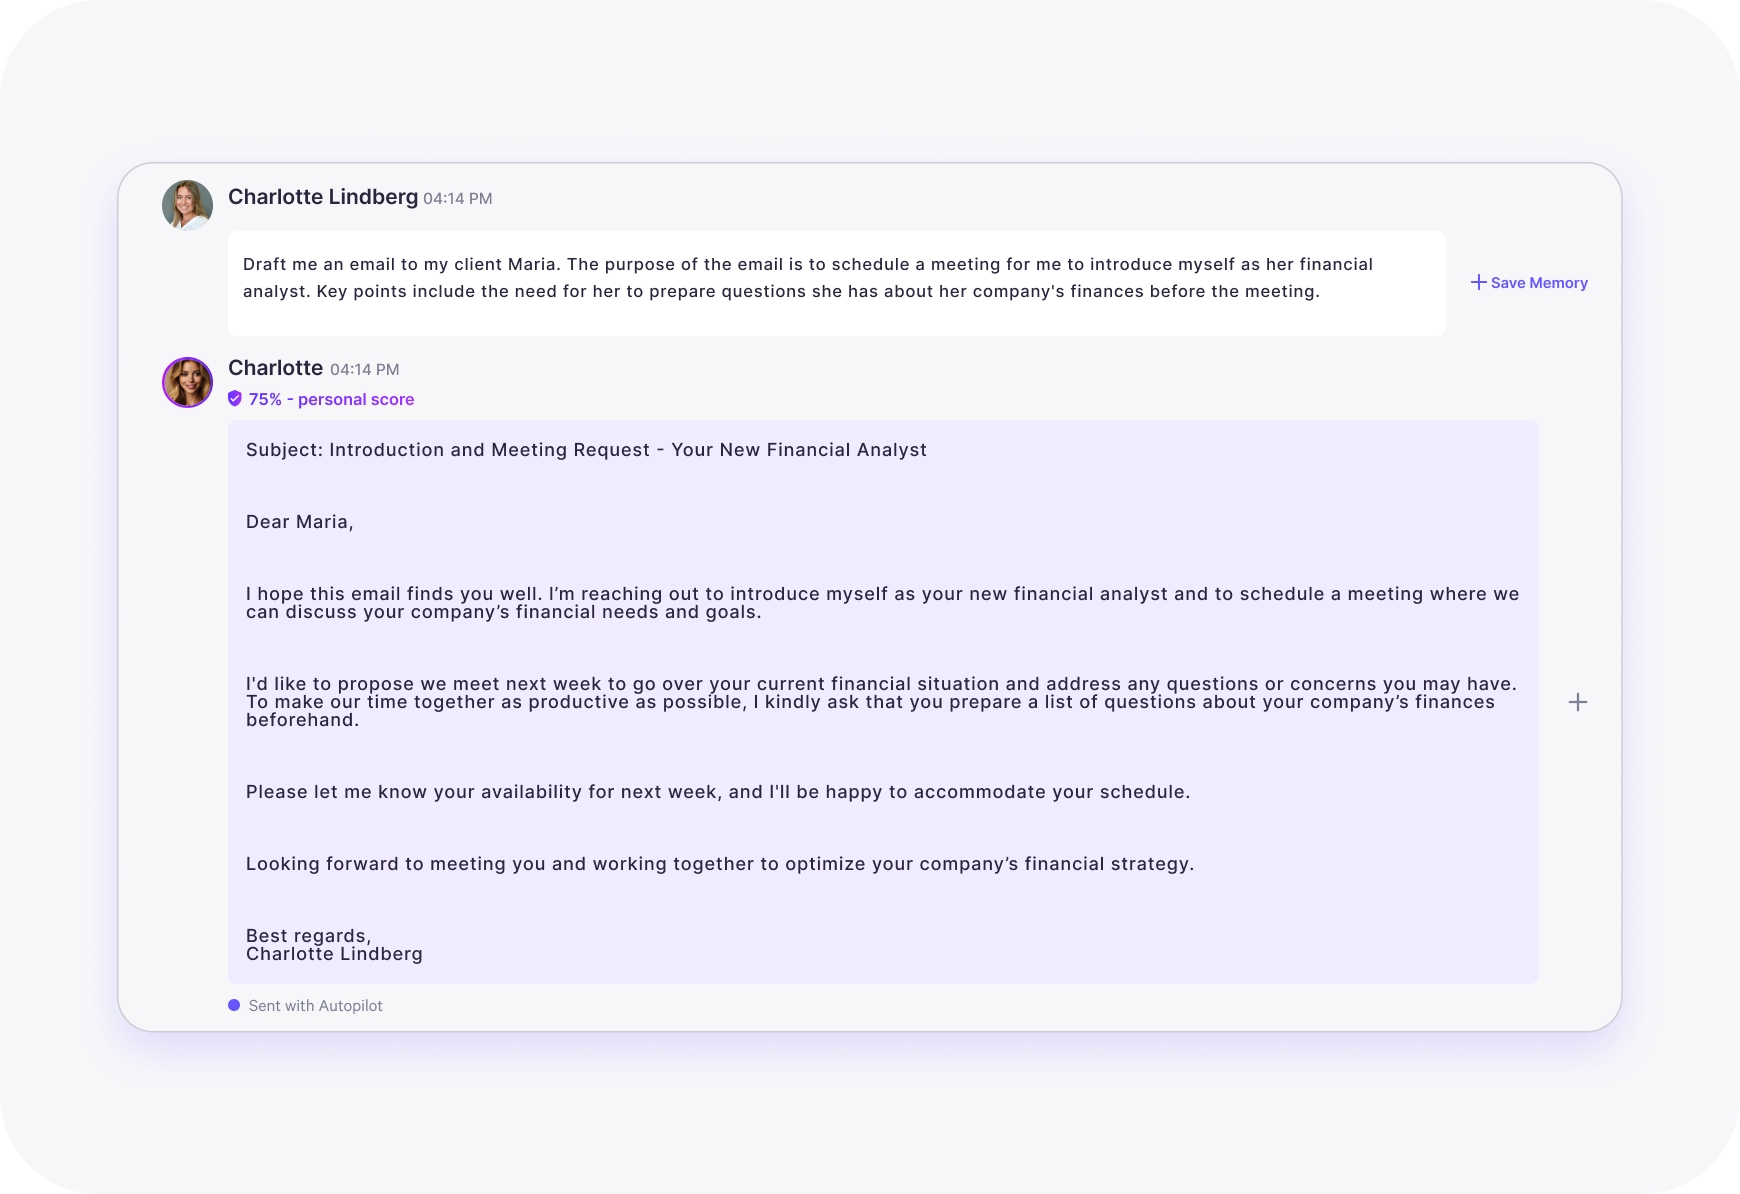Screen dimensions: 1740x1194
Task: Click the Looking forward to meeting you line
Action: 719,864
